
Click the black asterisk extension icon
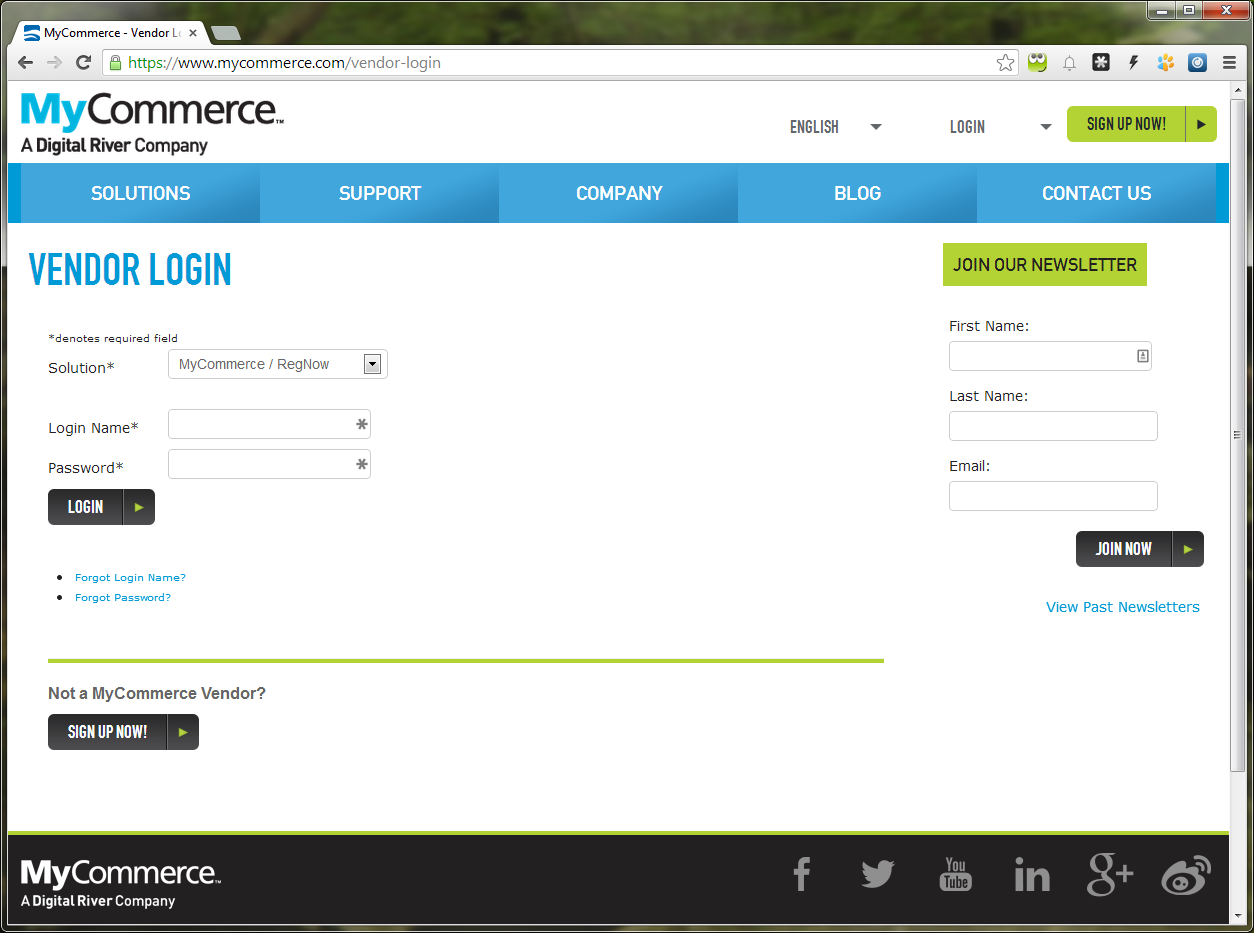[x=1101, y=63]
